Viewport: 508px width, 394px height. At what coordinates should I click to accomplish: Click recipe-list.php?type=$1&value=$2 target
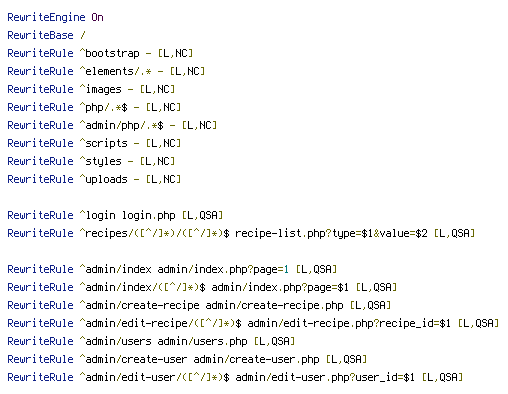pos(331,233)
